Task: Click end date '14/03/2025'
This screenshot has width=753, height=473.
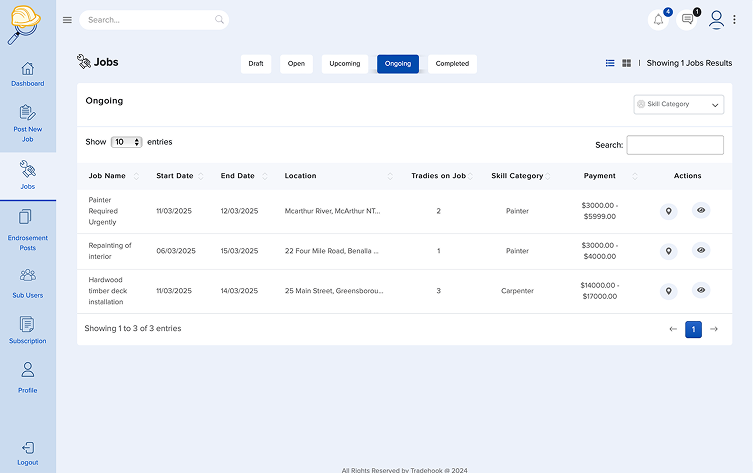Action: [x=239, y=291]
